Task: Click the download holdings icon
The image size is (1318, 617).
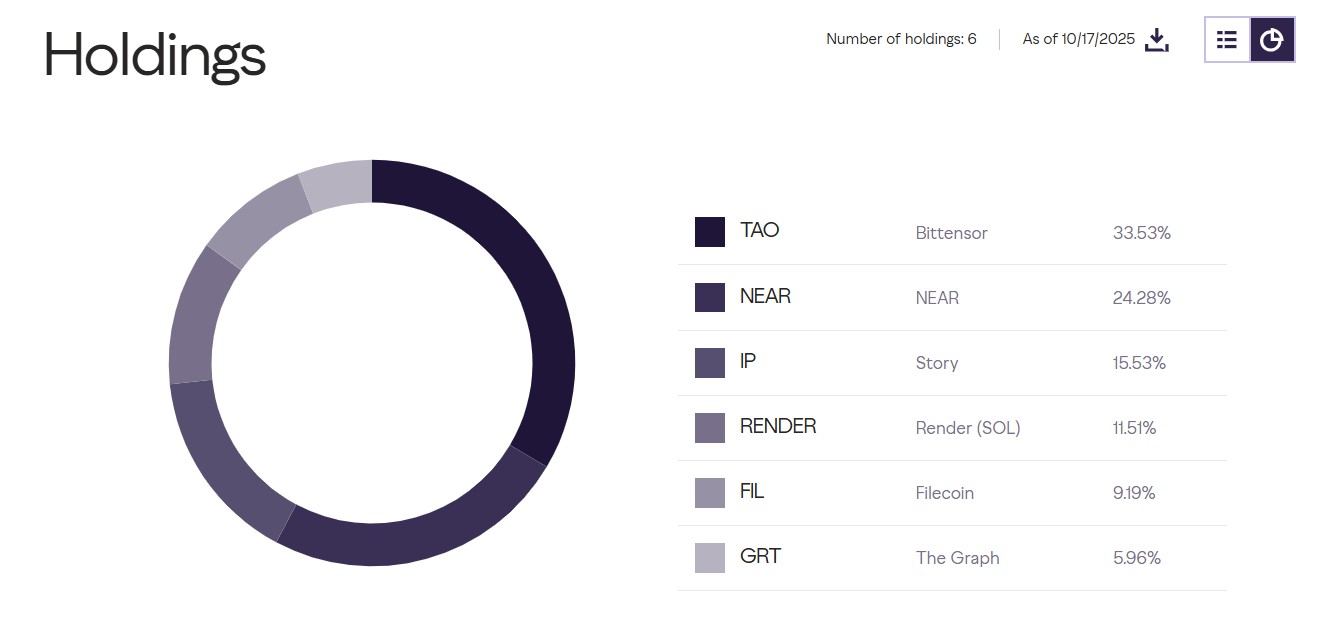Action: coord(1156,40)
